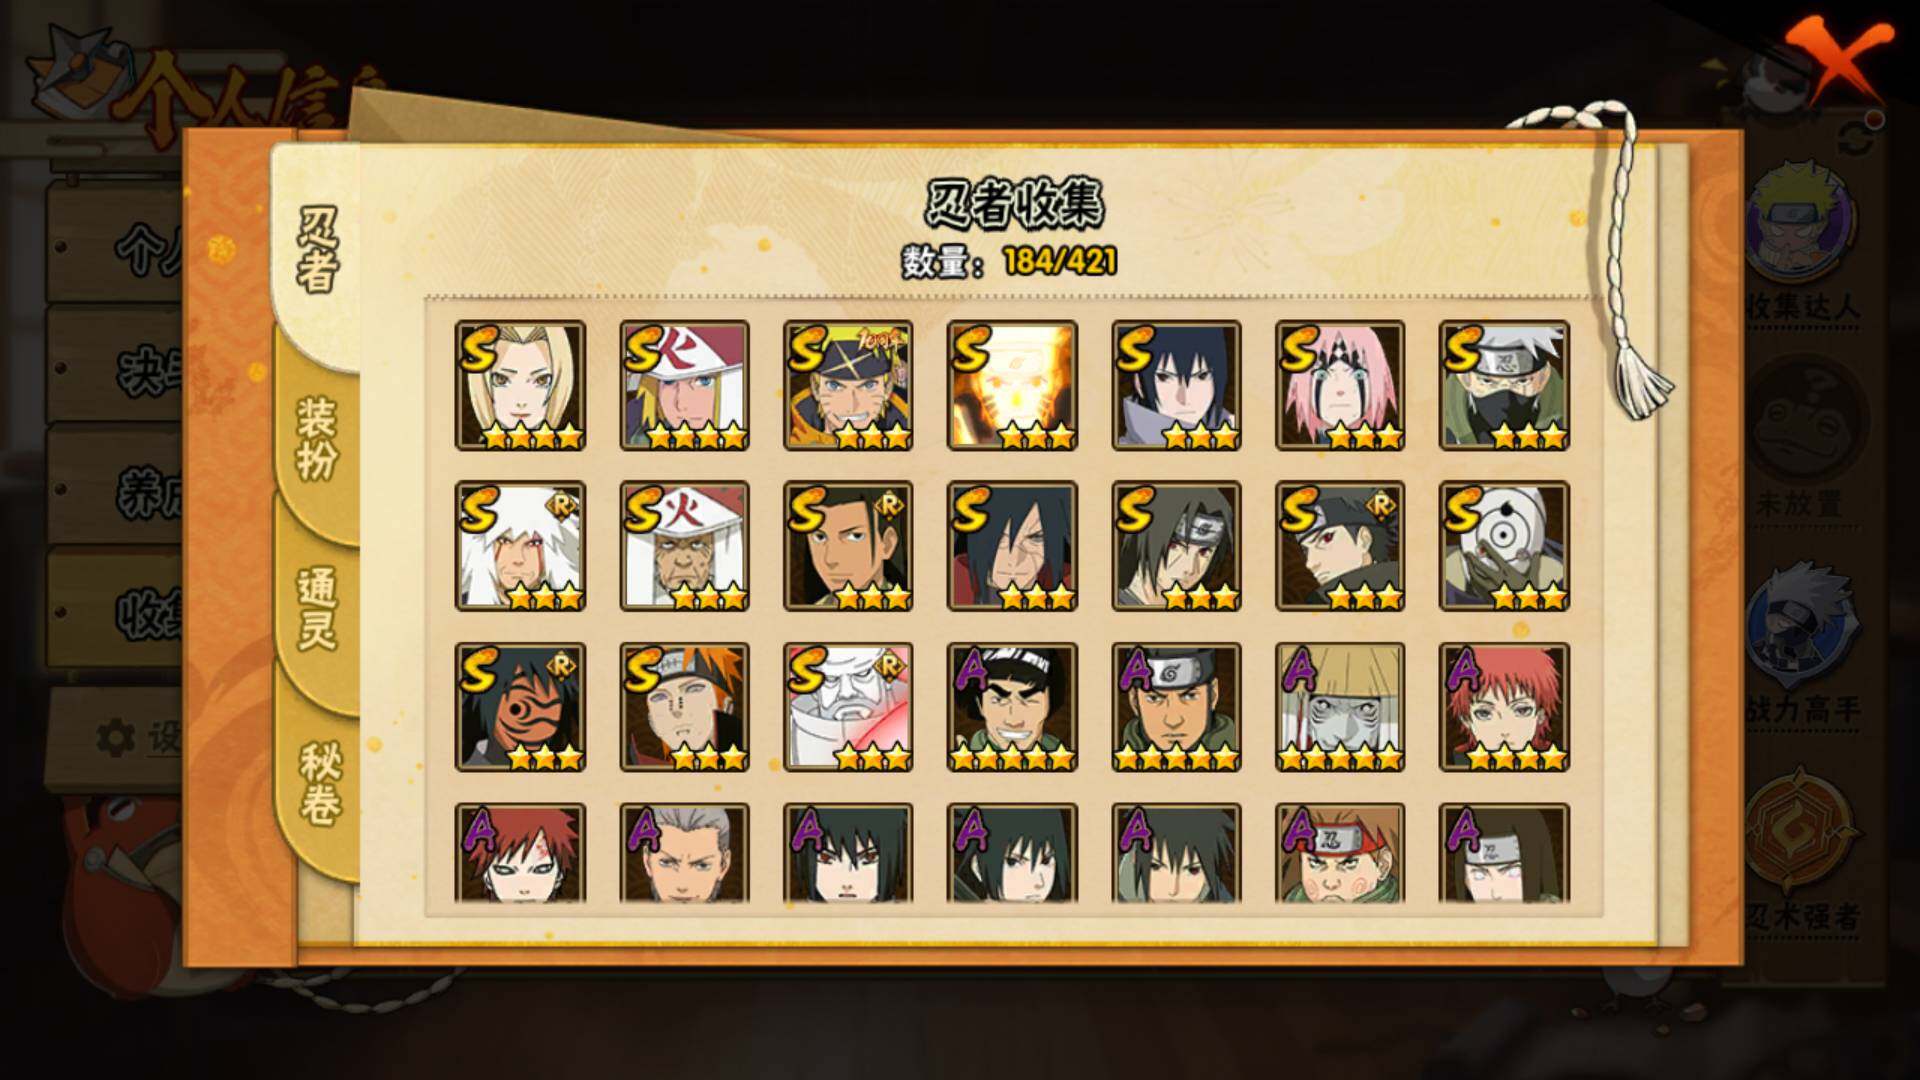Screen dimensions: 1920x1080
Task: Open Tsunade S-rank ninja portrait
Action: coord(520,385)
